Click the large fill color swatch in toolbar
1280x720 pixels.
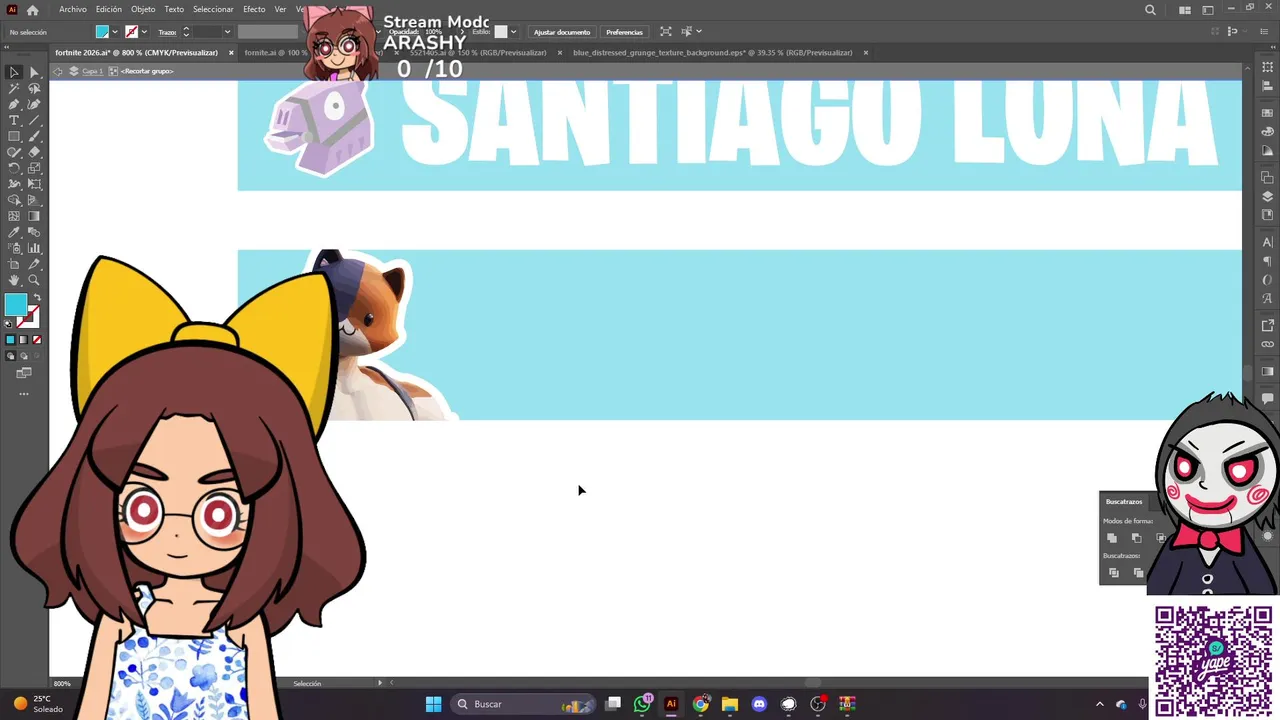(15, 305)
